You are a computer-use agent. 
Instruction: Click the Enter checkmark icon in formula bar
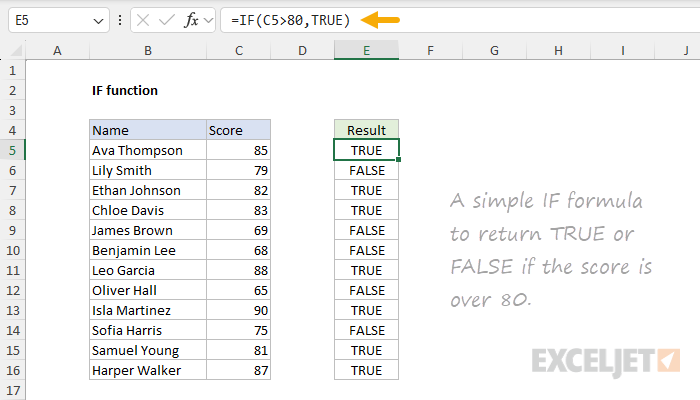[167, 20]
